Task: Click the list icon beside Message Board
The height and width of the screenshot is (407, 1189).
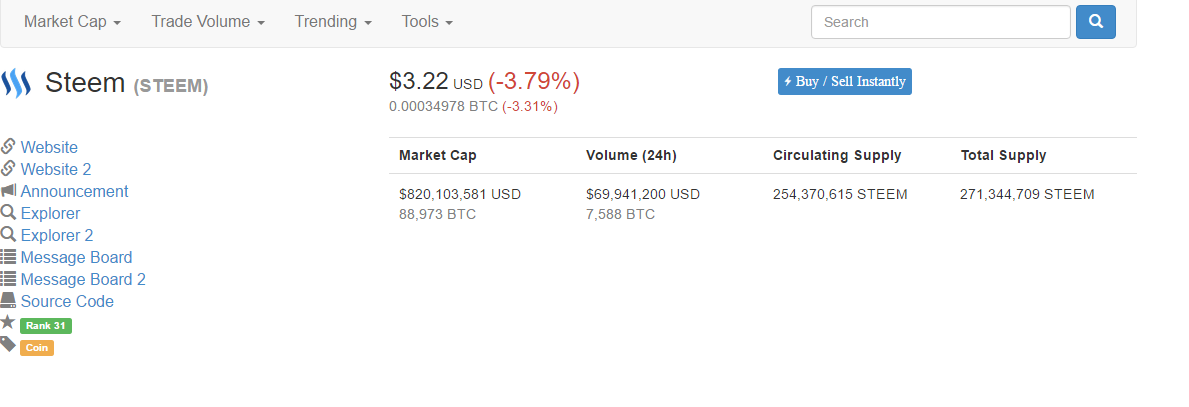Action: 8,256
